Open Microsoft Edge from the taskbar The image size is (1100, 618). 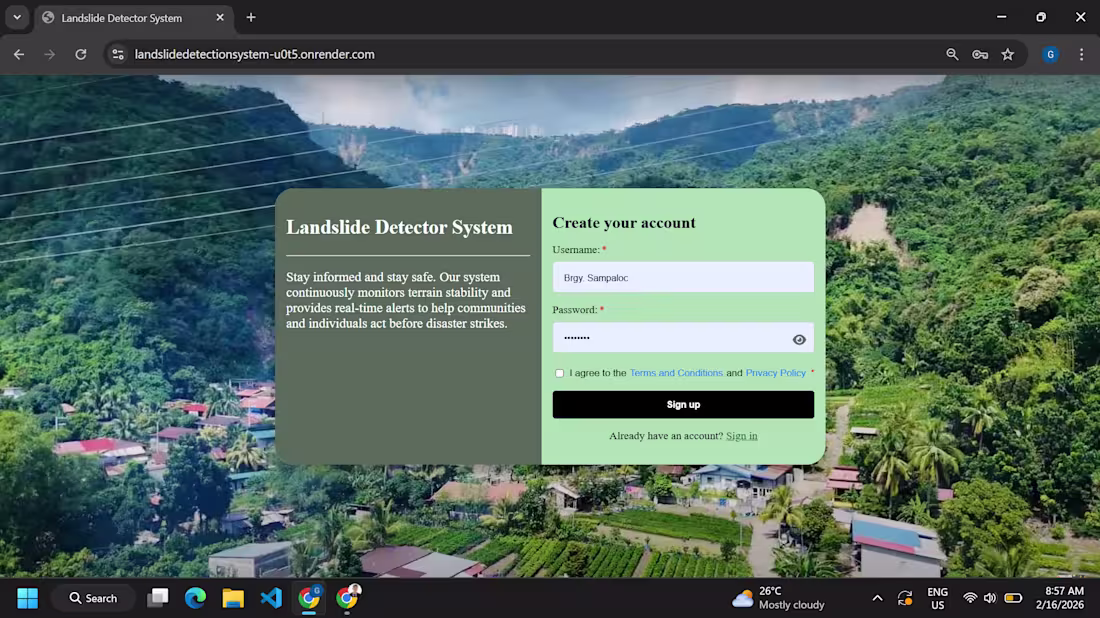195,597
